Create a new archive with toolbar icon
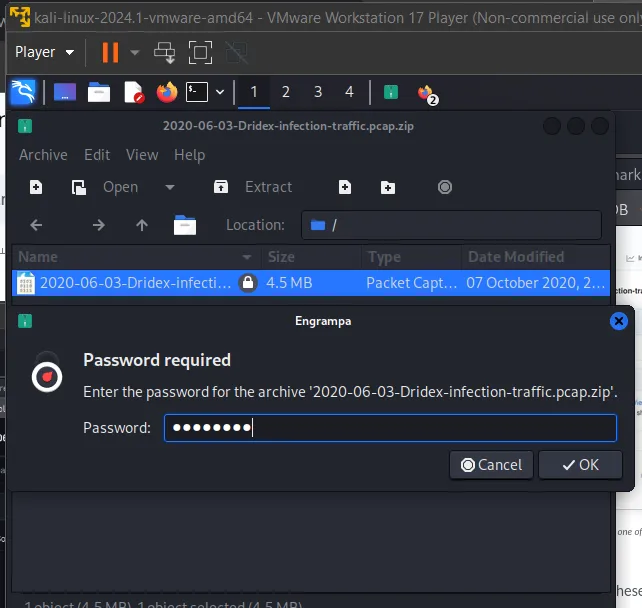Viewport: 642px width, 608px height. pyautogui.click(x=36, y=188)
